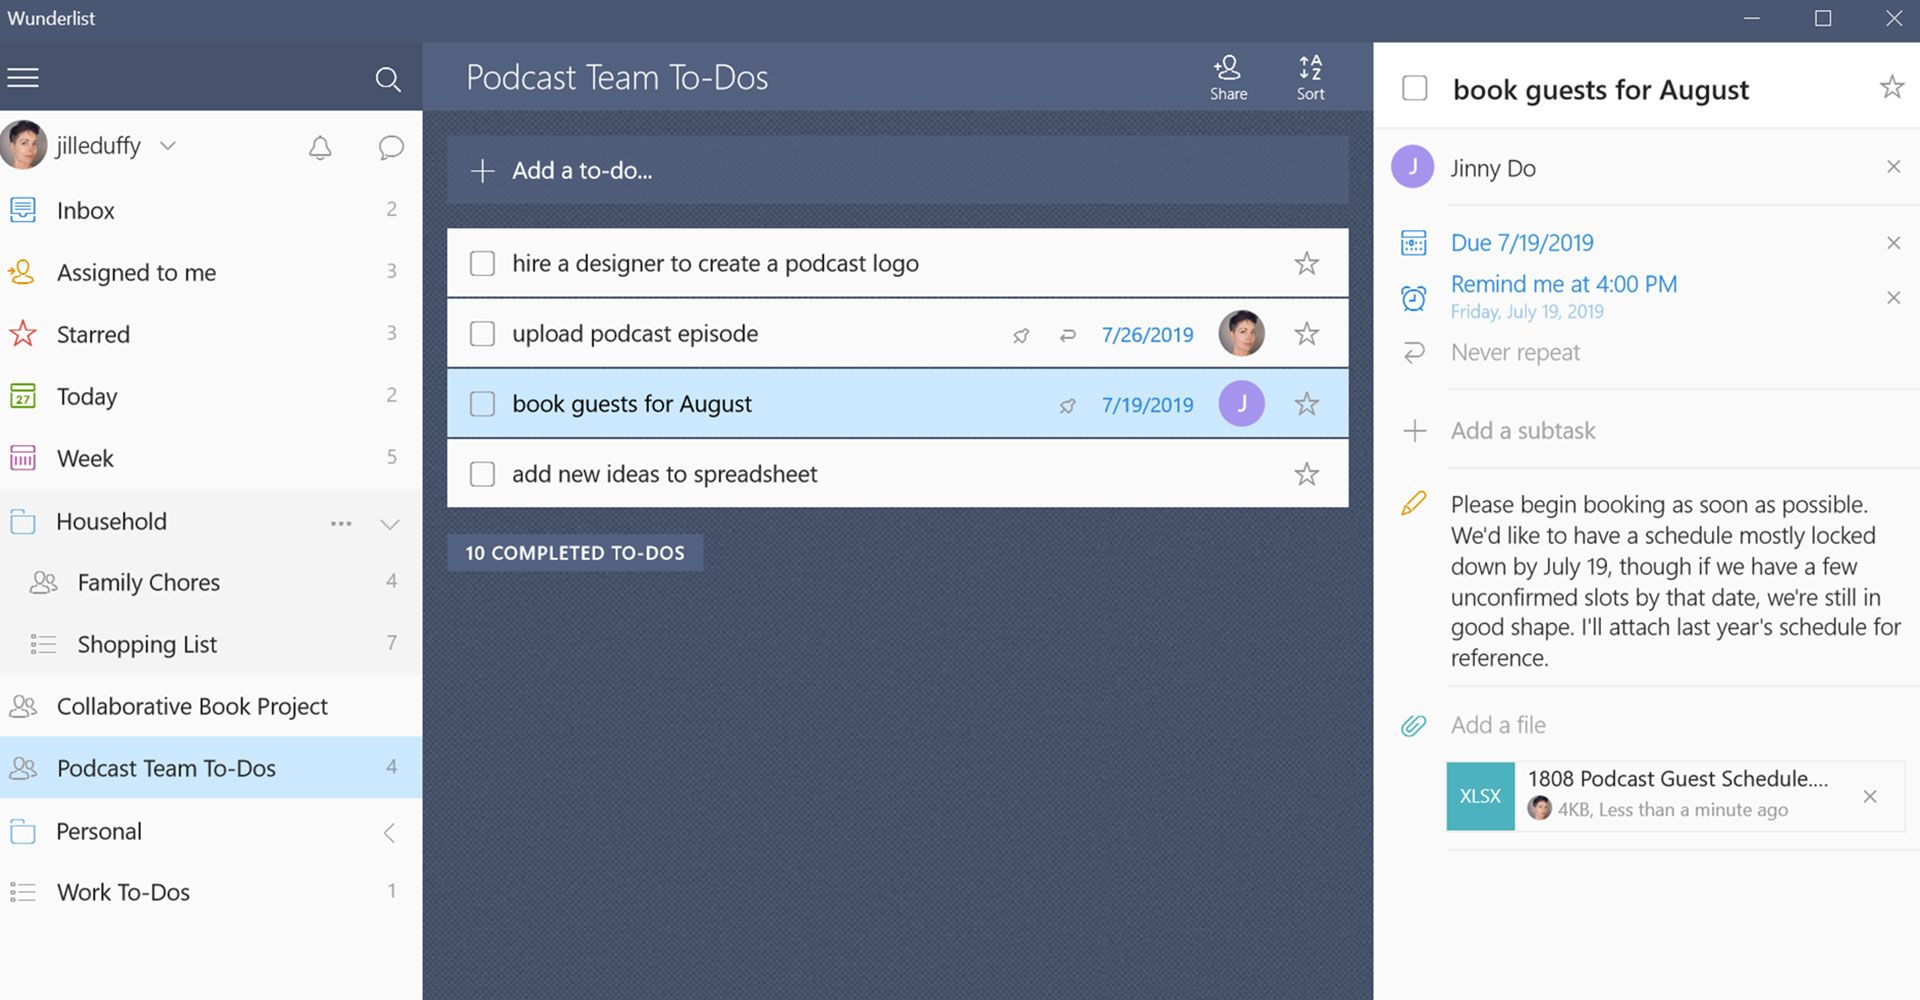Open notifications bell icon
The height and width of the screenshot is (1000, 1920).
point(320,148)
